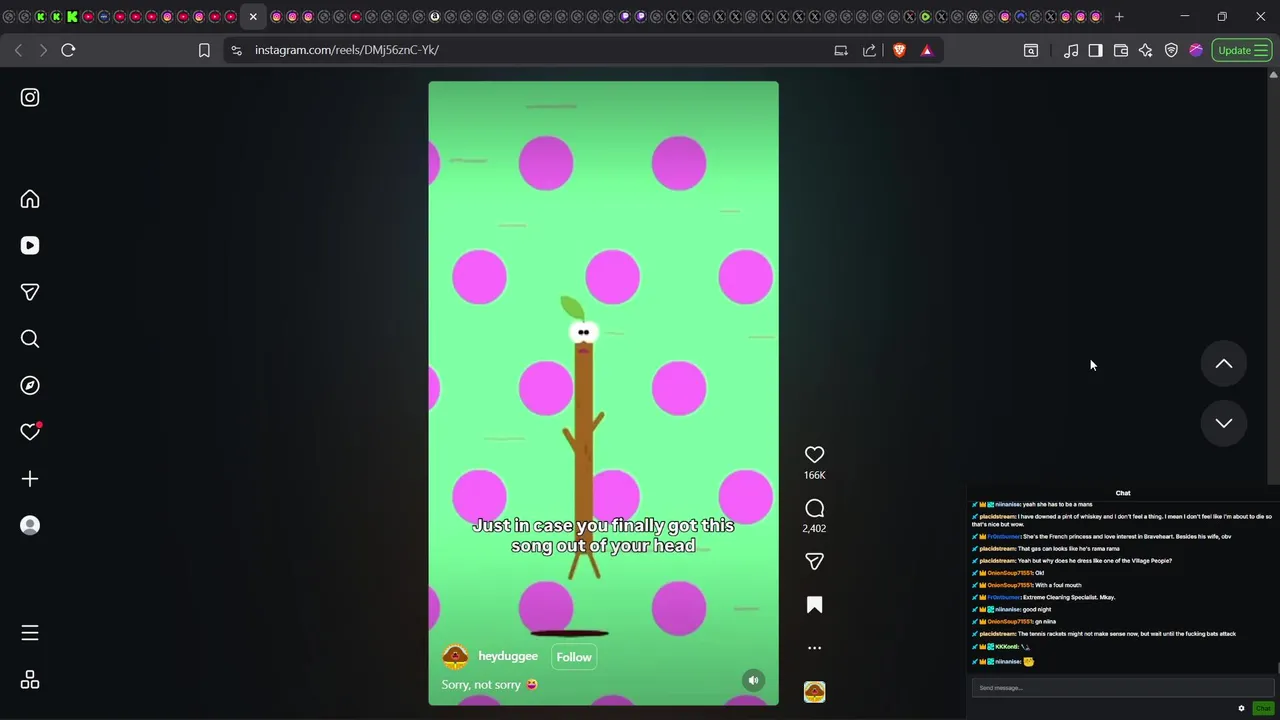
Task: Go to previous reel with up chevron
Action: tap(1223, 364)
